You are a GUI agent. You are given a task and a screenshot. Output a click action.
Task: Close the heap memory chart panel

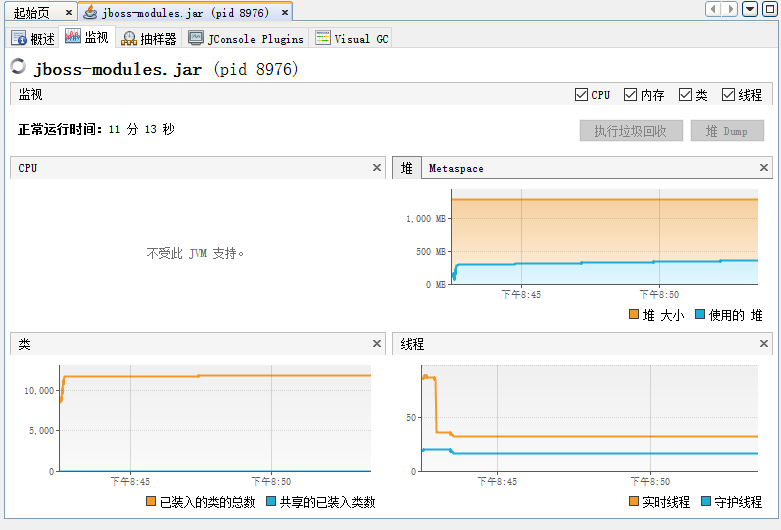click(764, 168)
